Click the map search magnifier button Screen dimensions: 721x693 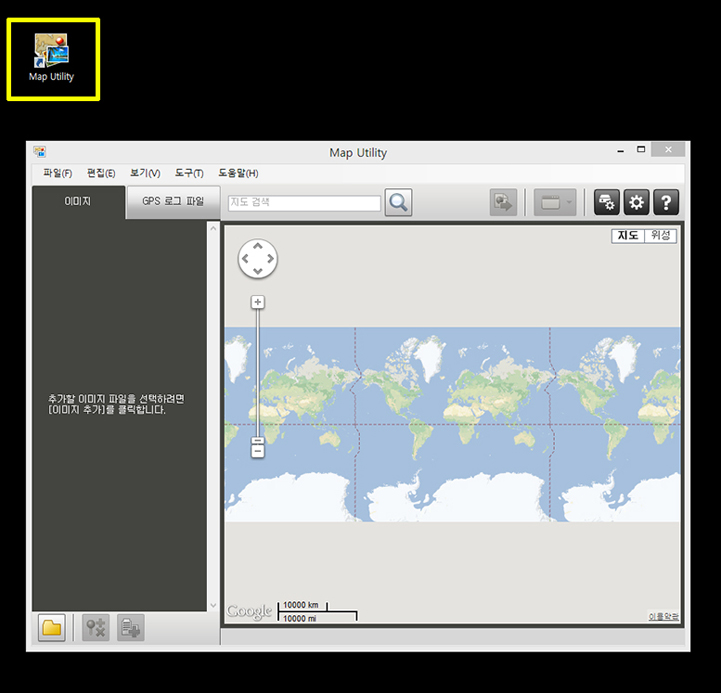[398, 202]
